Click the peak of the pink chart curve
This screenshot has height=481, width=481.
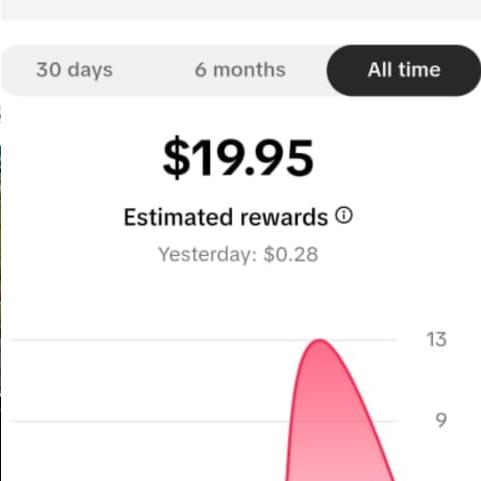(x=319, y=341)
